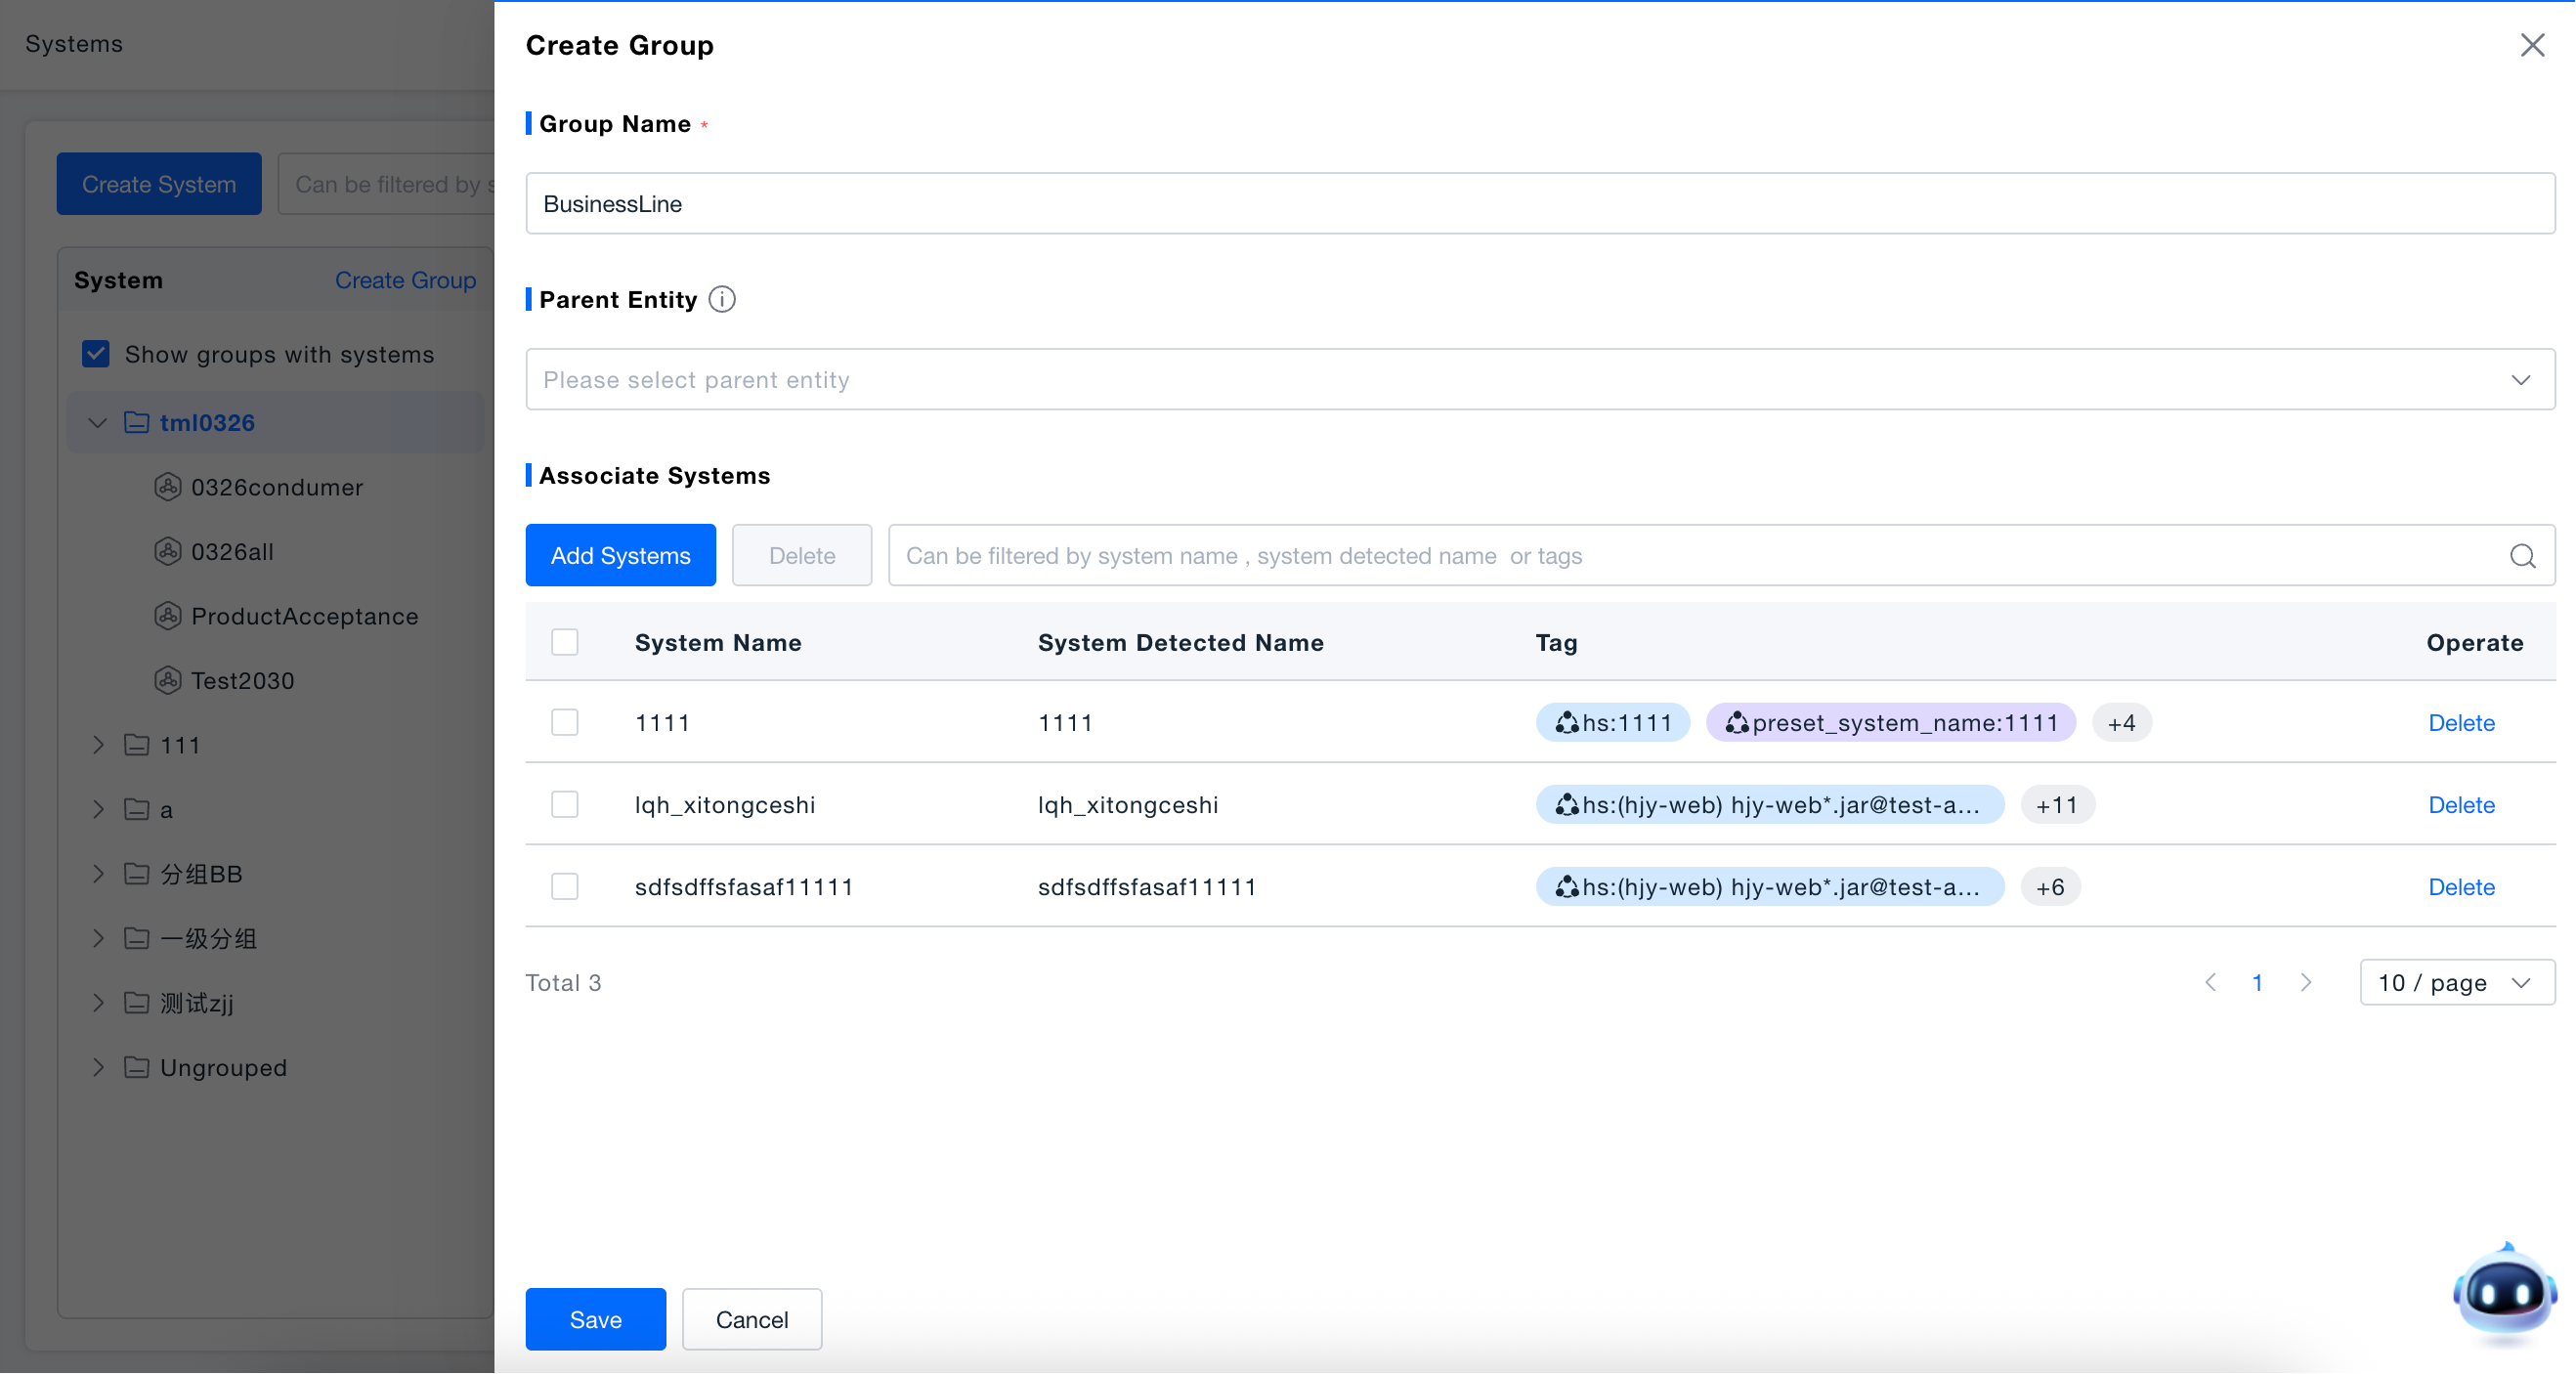The image size is (2576, 1374).
Task: Open the Parent Entity dropdown
Action: (1540, 379)
